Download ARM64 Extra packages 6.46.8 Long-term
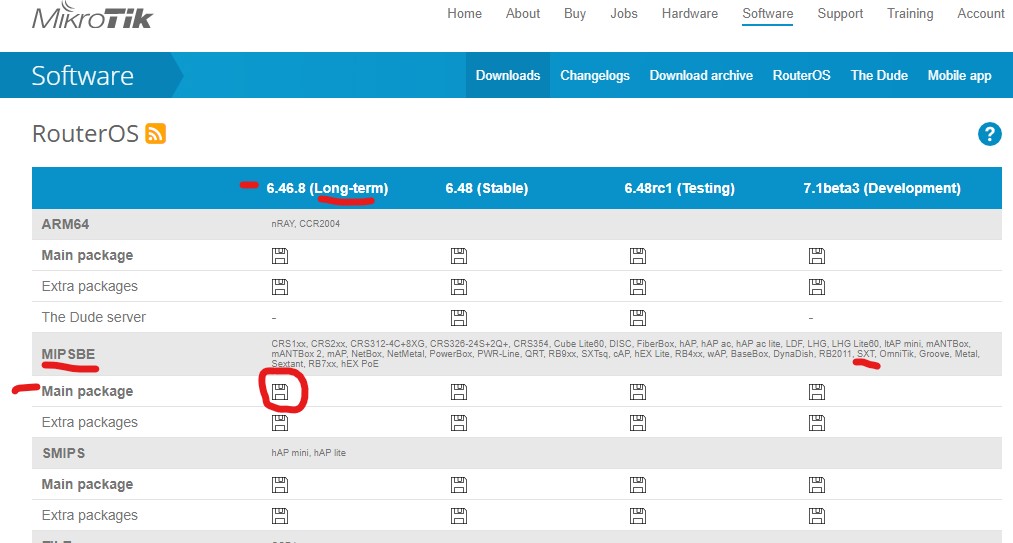Screen dimensions: 1013x543 click(x=280, y=287)
